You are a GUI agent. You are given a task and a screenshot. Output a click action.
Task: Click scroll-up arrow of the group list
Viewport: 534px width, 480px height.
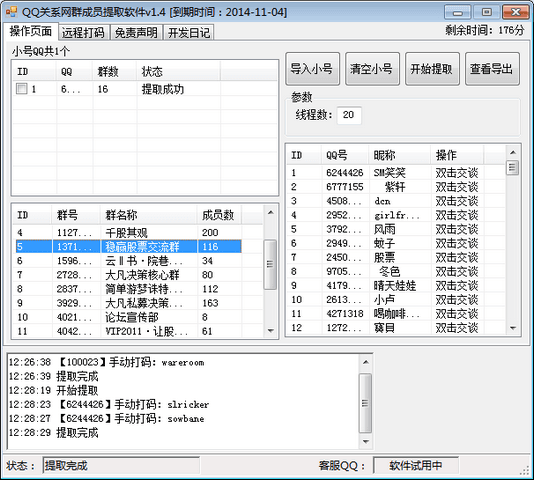point(270,213)
